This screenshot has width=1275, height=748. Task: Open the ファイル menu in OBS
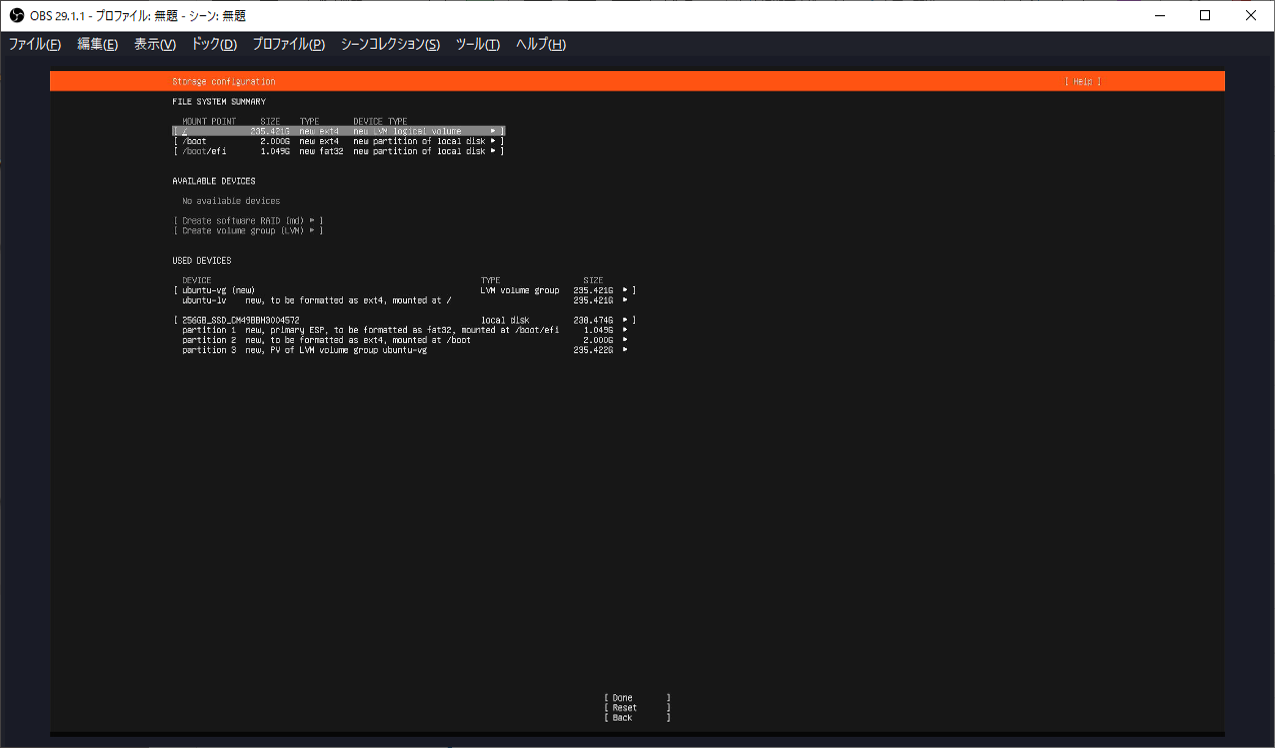click(34, 44)
